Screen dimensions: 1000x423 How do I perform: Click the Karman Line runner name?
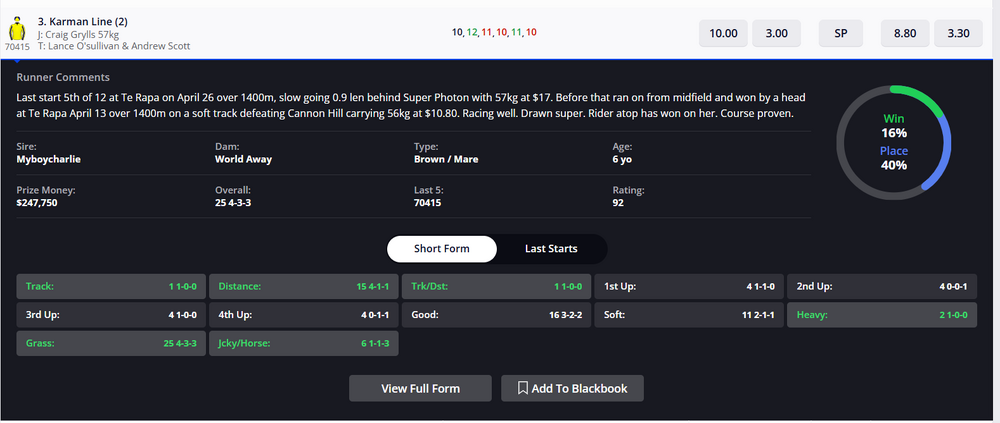point(82,21)
